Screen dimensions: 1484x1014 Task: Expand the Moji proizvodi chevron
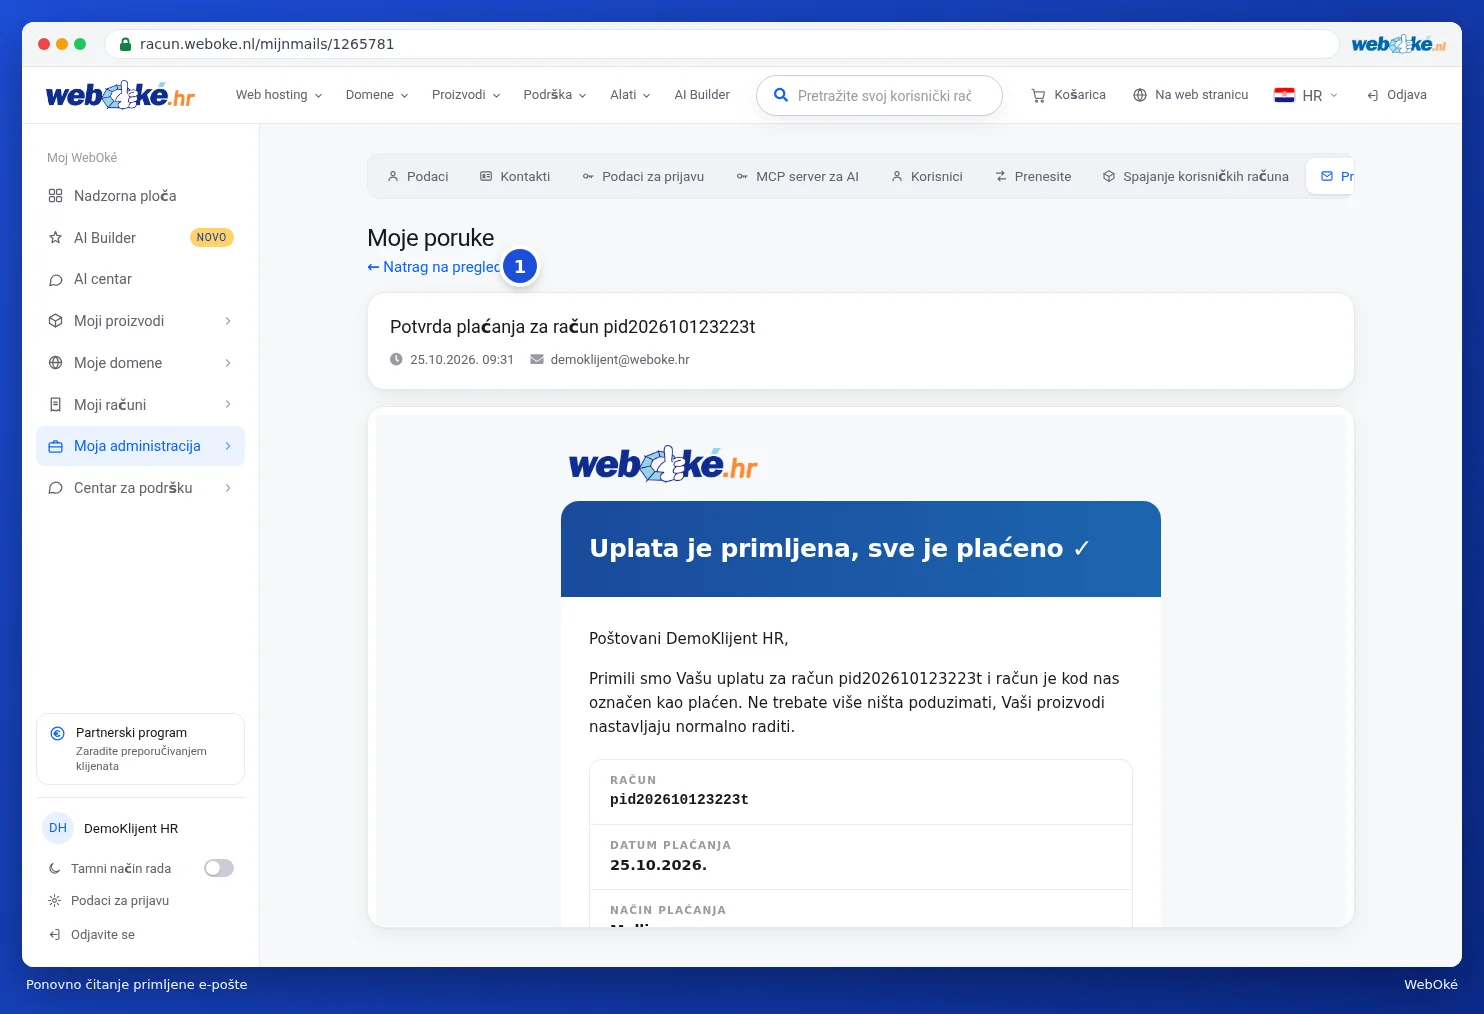pos(228,321)
